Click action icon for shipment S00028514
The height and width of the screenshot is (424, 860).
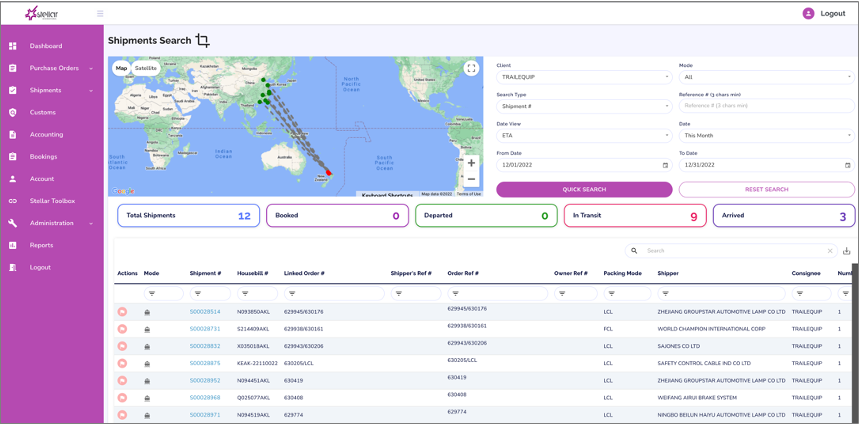pyautogui.click(x=122, y=312)
